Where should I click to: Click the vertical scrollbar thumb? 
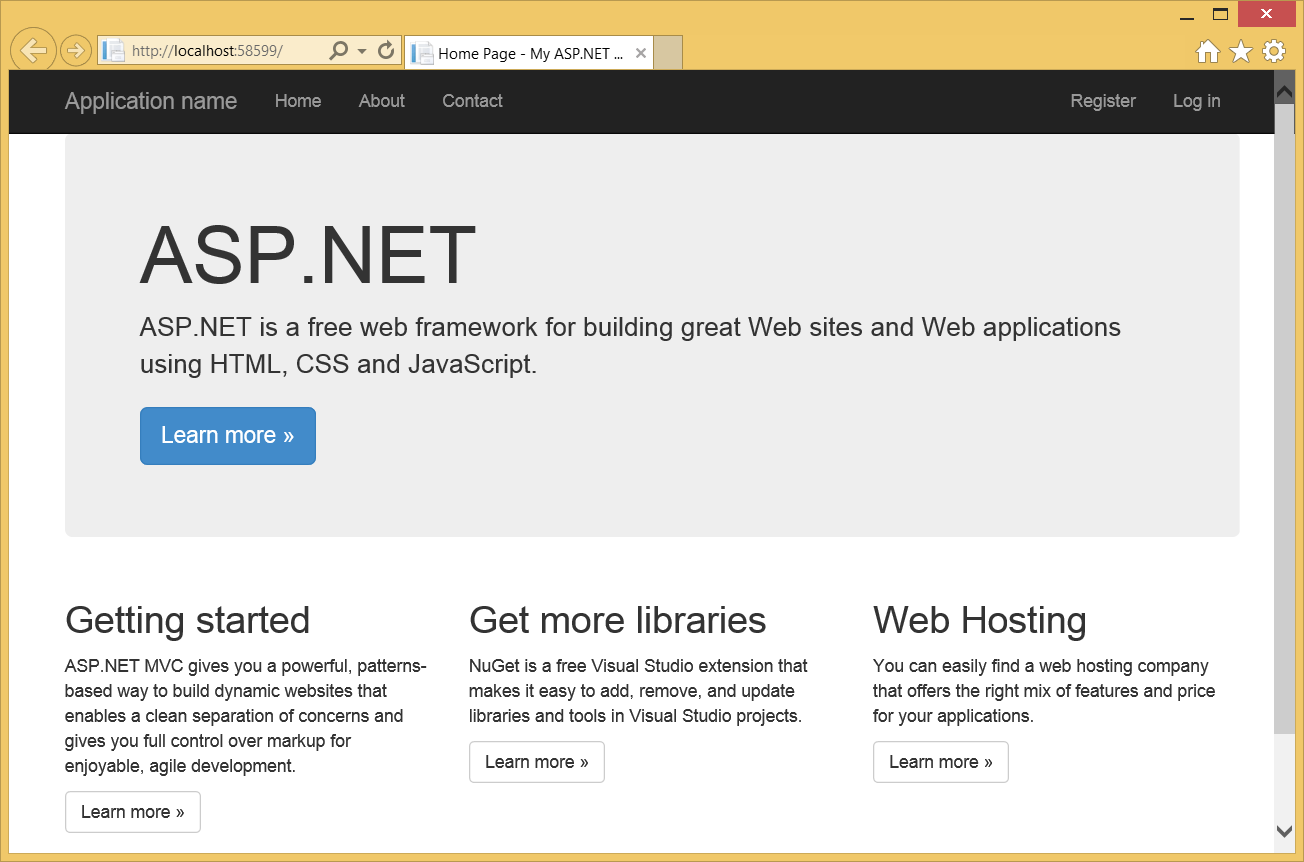[1285, 418]
